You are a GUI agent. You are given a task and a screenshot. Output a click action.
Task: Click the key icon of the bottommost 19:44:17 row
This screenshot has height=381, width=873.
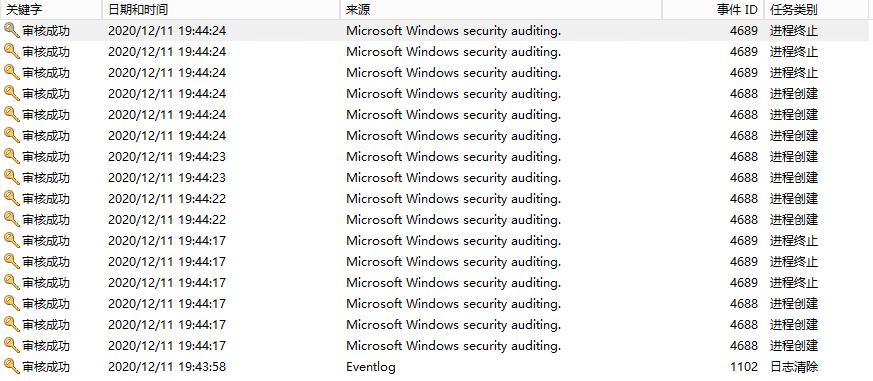pyautogui.click(x=12, y=345)
